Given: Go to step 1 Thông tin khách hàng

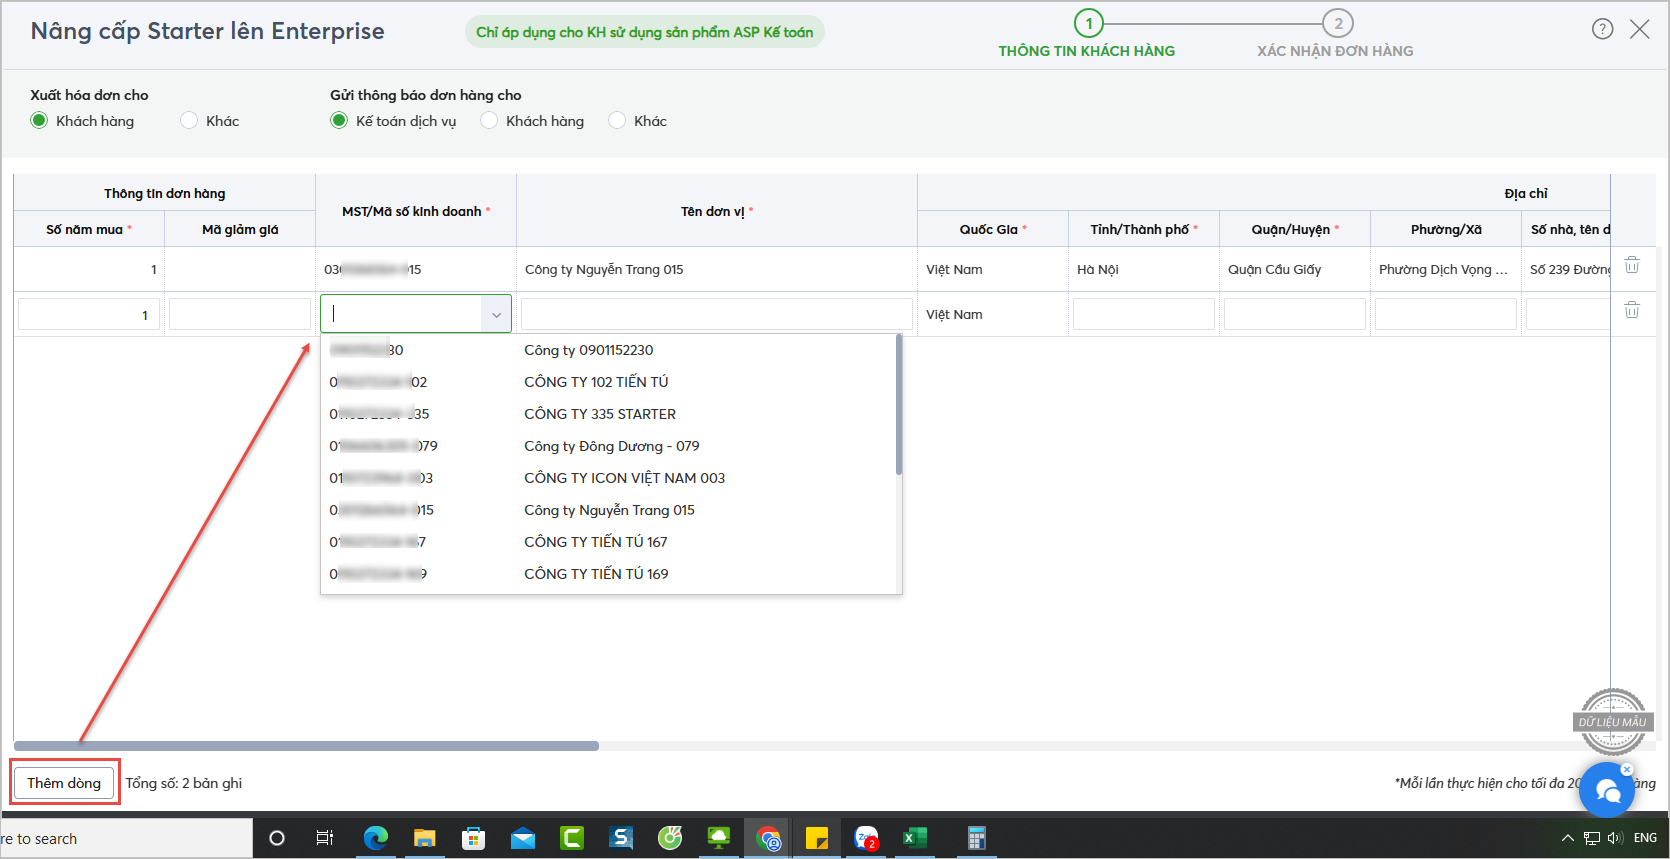Looking at the screenshot, I should pyautogui.click(x=1087, y=35).
